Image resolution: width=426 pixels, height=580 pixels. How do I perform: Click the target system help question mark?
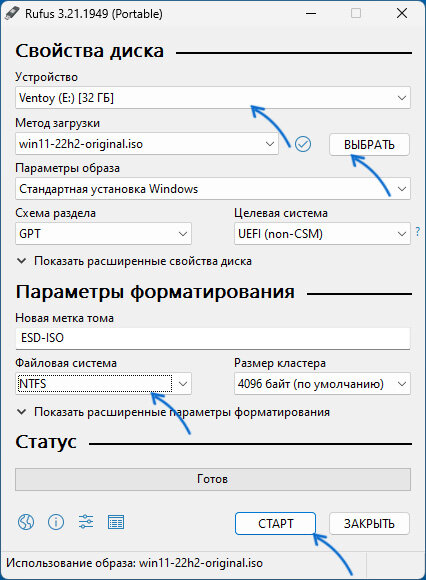pyautogui.click(x=417, y=232)
